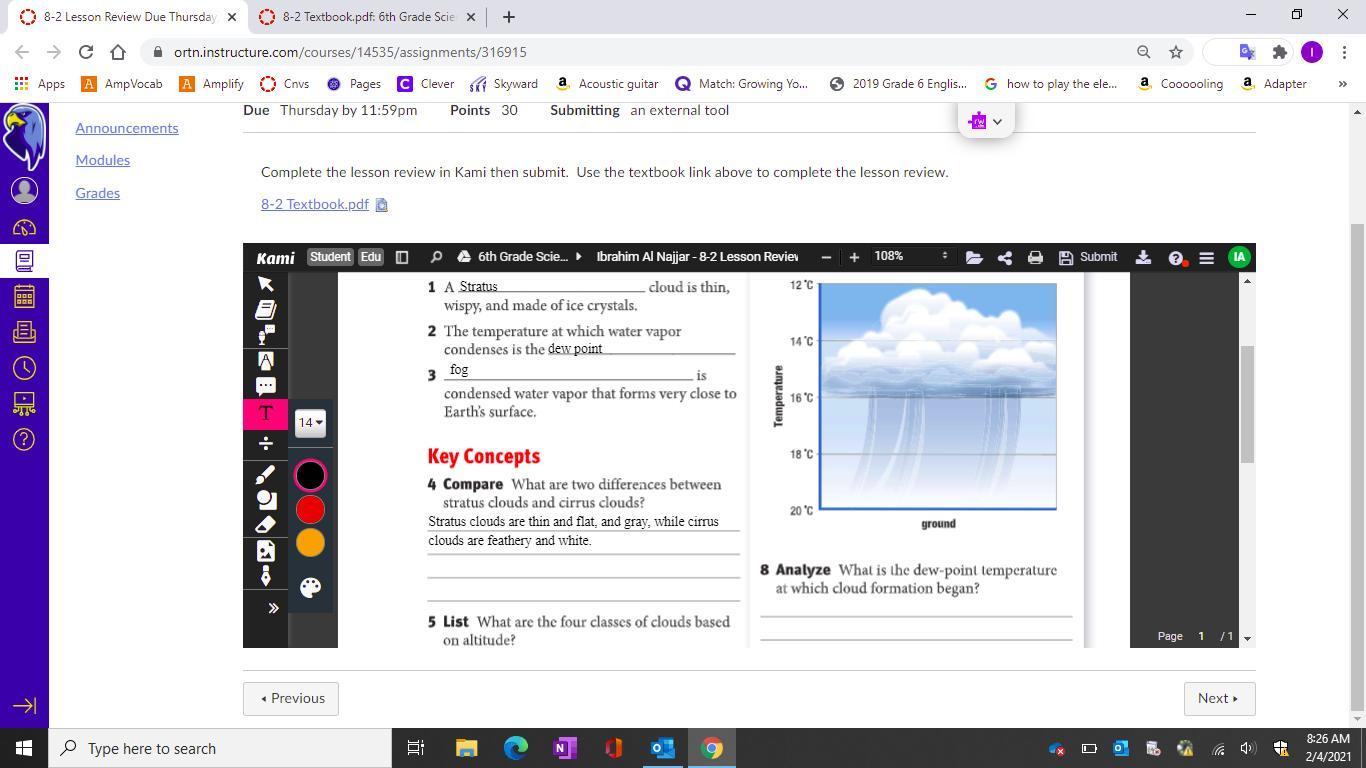Select the Kami arrow select tool

point(265,284)
